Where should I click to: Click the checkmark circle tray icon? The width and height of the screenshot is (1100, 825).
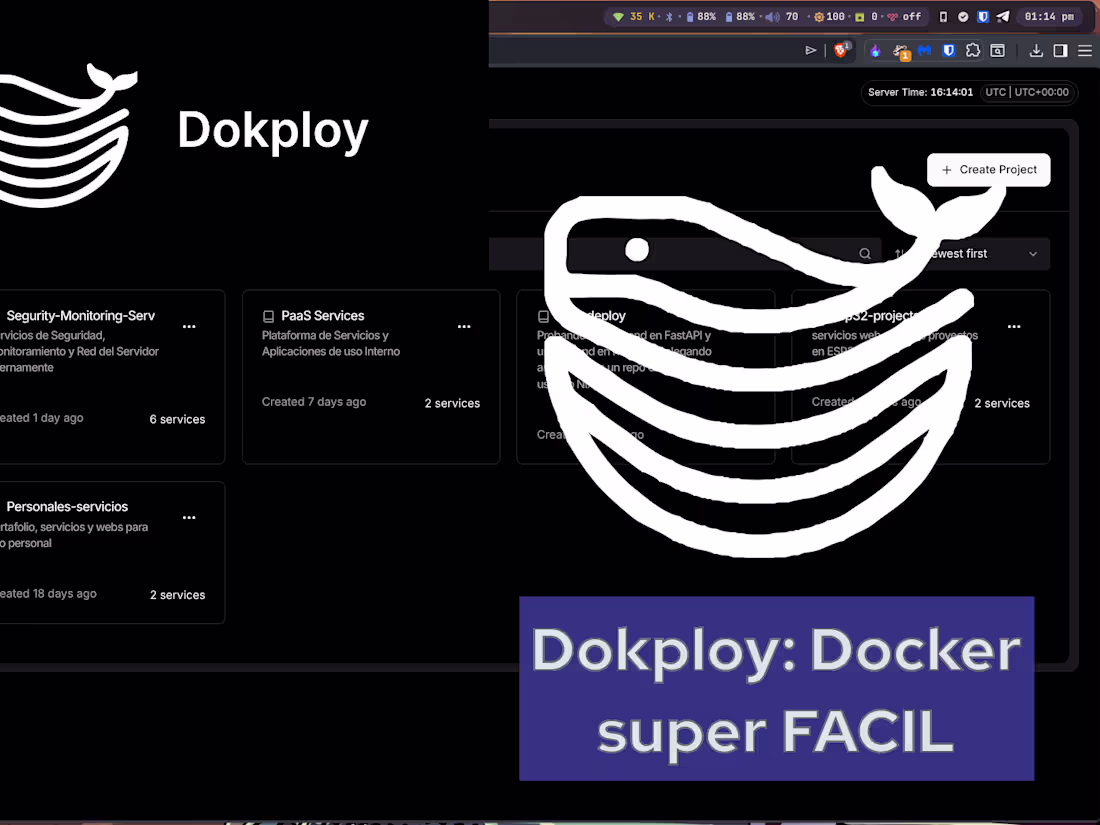click(x=963, y=16)
